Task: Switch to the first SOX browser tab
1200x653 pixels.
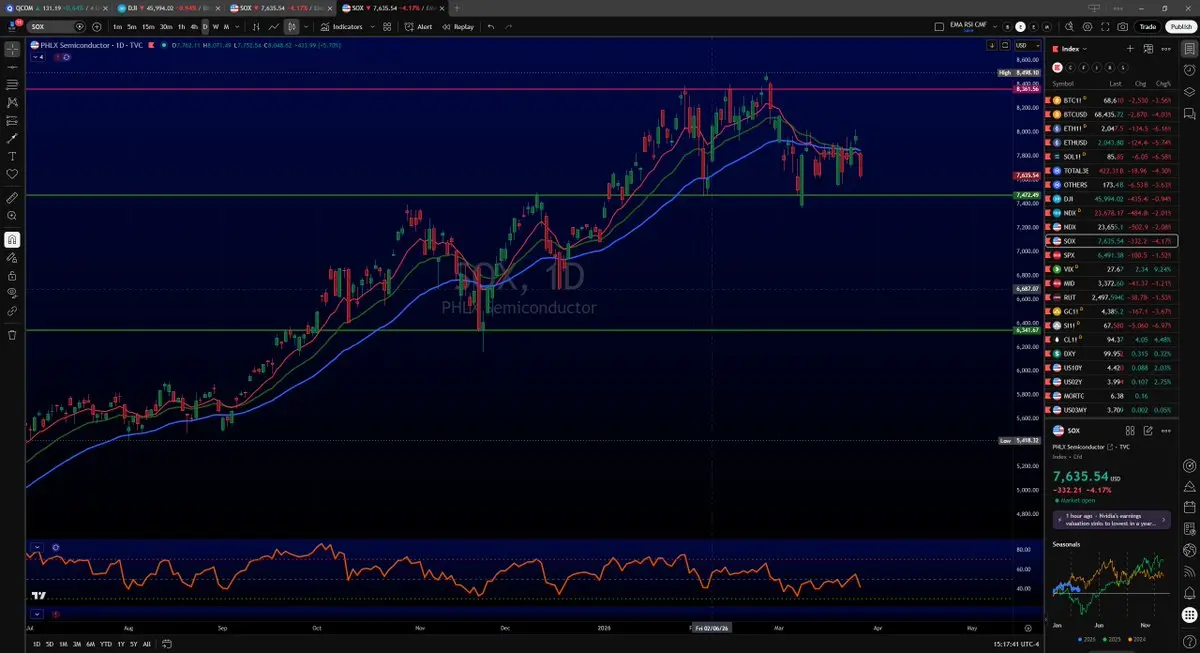Action: (283, 7)
